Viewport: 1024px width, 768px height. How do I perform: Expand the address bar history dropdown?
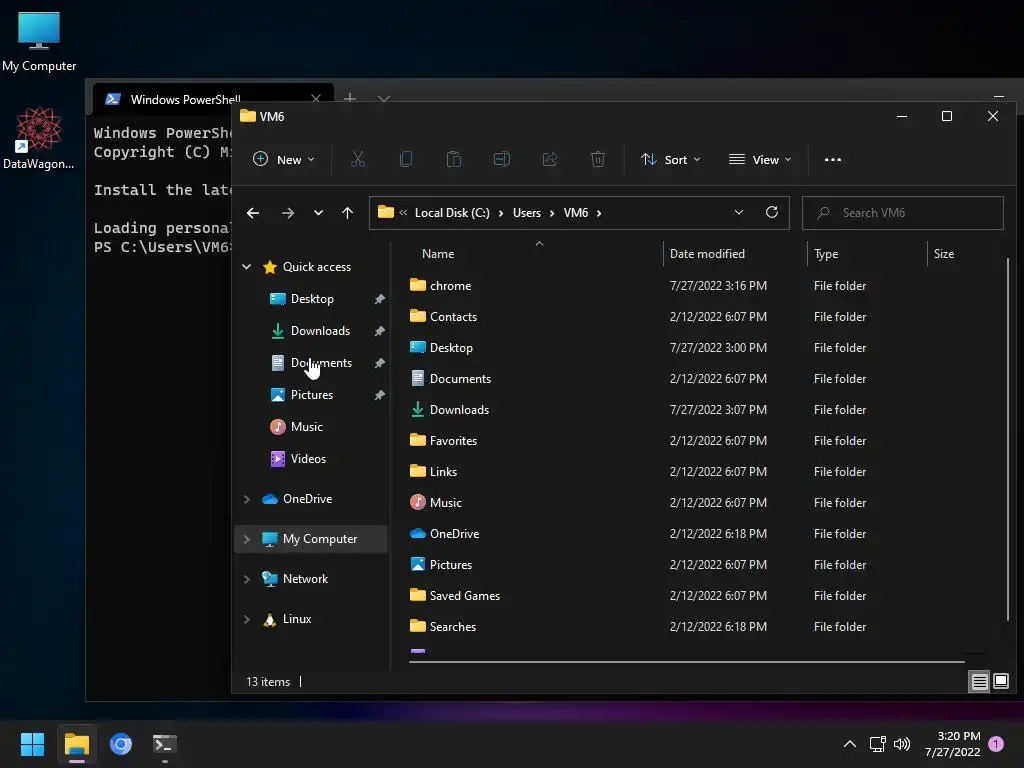pyautogui.click(x=739, y=212)
